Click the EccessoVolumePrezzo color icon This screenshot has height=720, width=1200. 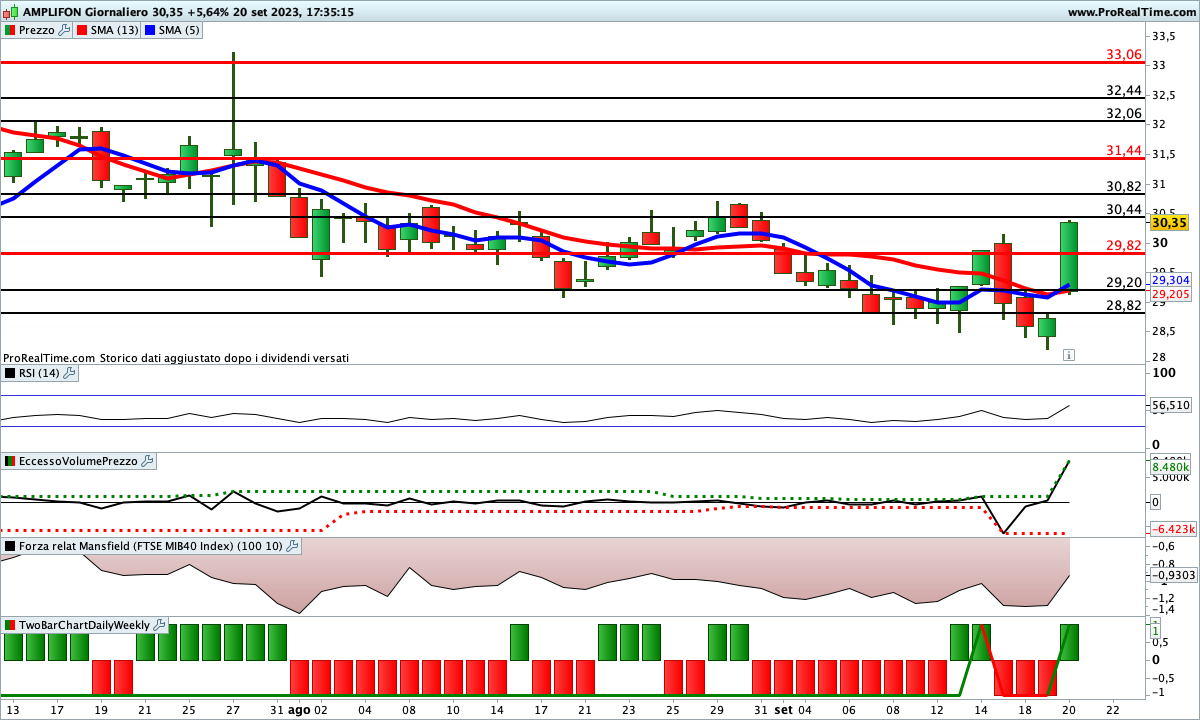pos(10,461)
